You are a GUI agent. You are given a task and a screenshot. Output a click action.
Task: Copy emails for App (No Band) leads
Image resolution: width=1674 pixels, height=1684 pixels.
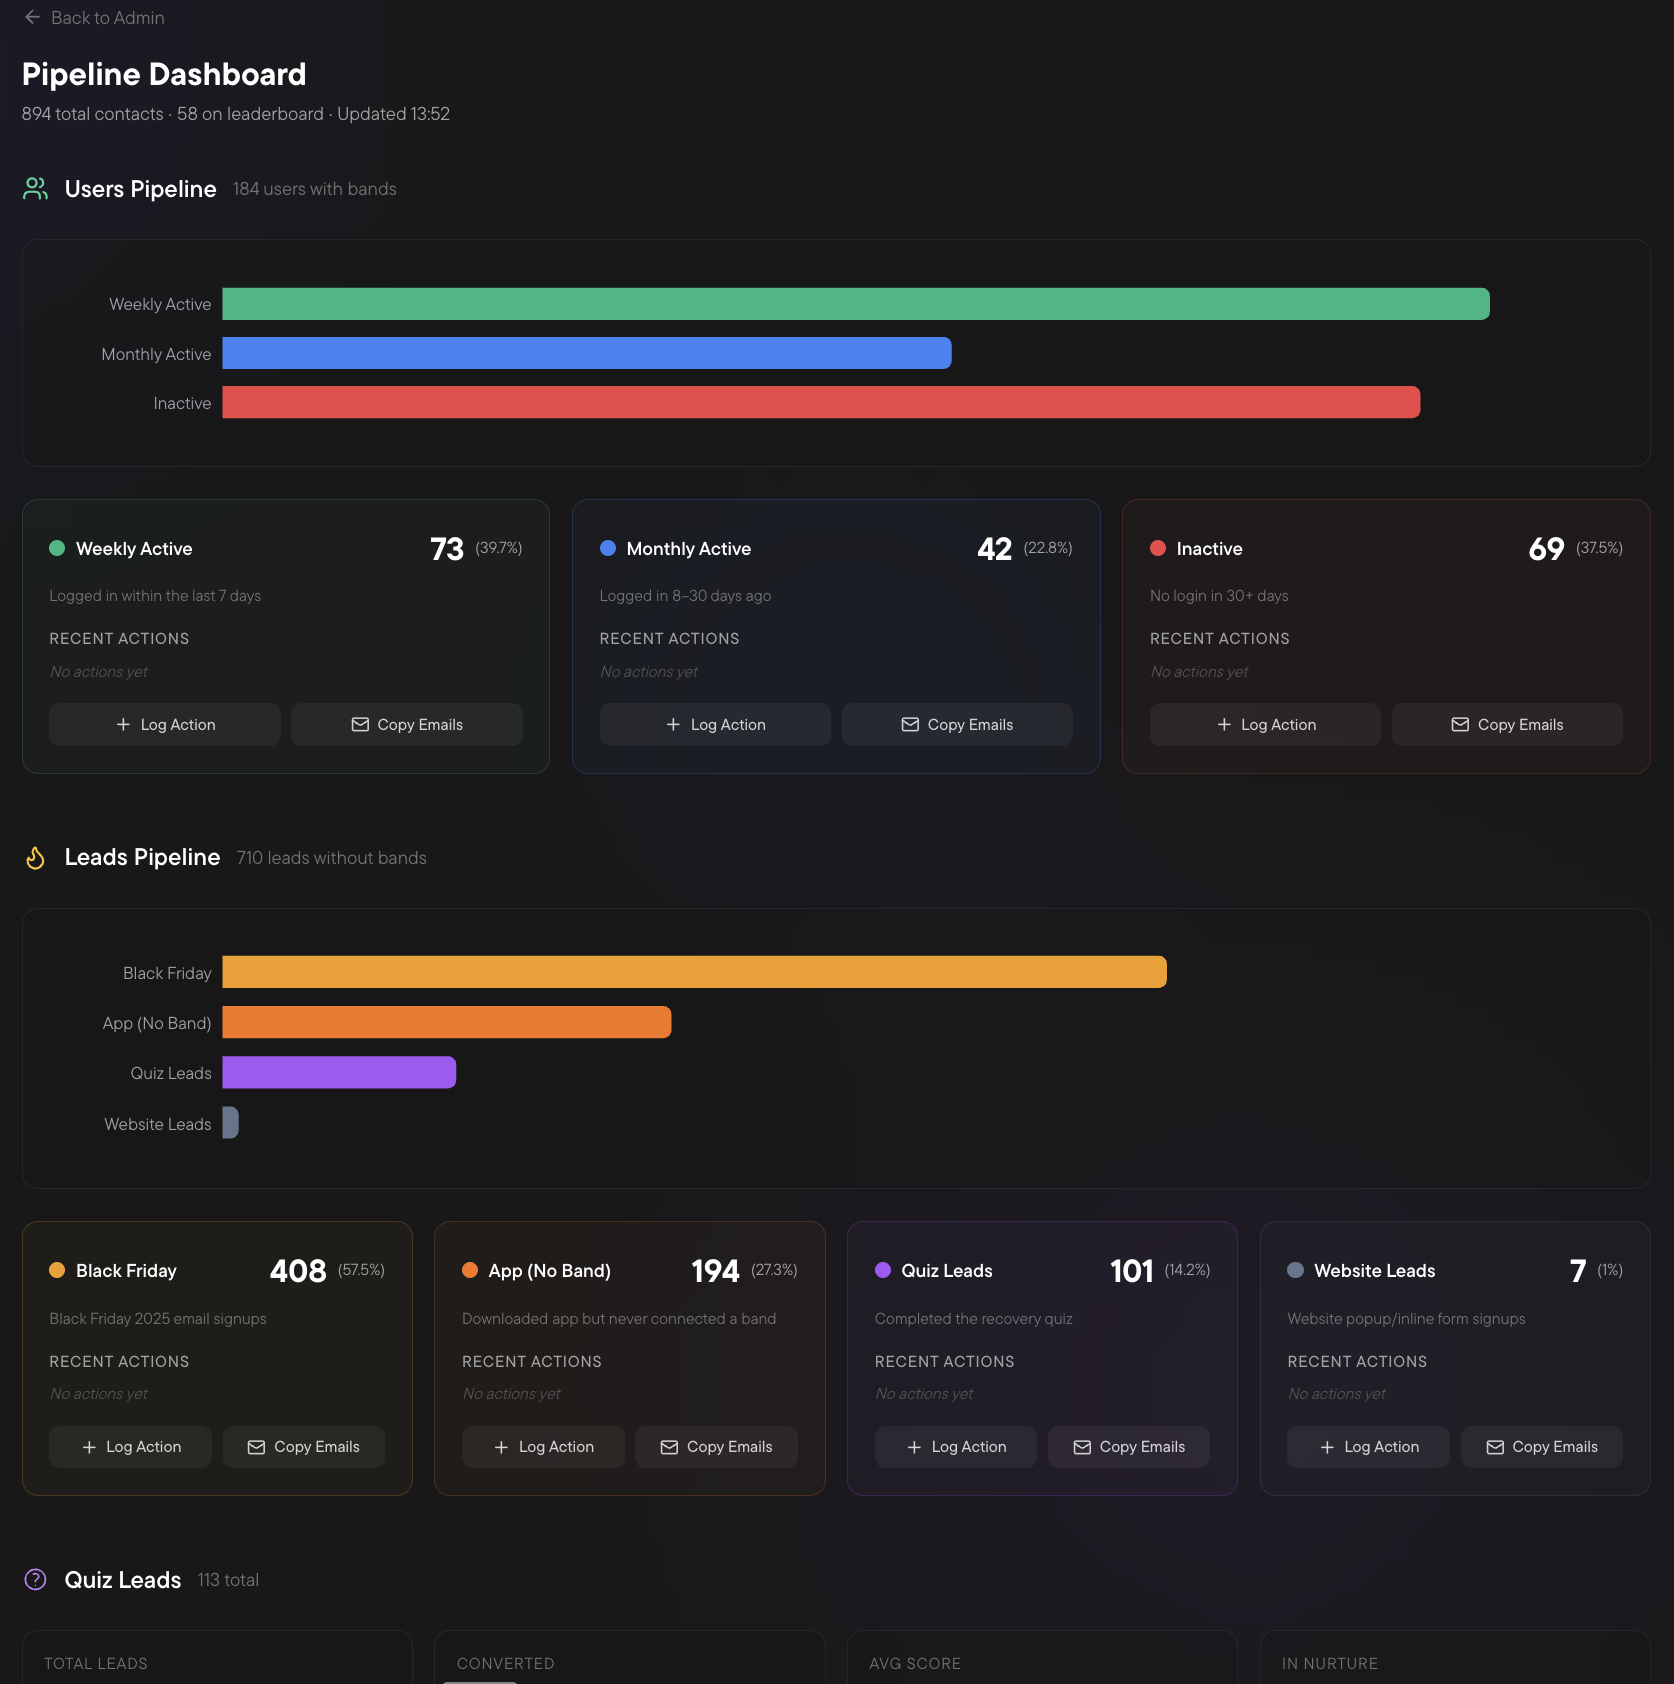tap(716, 1447)
